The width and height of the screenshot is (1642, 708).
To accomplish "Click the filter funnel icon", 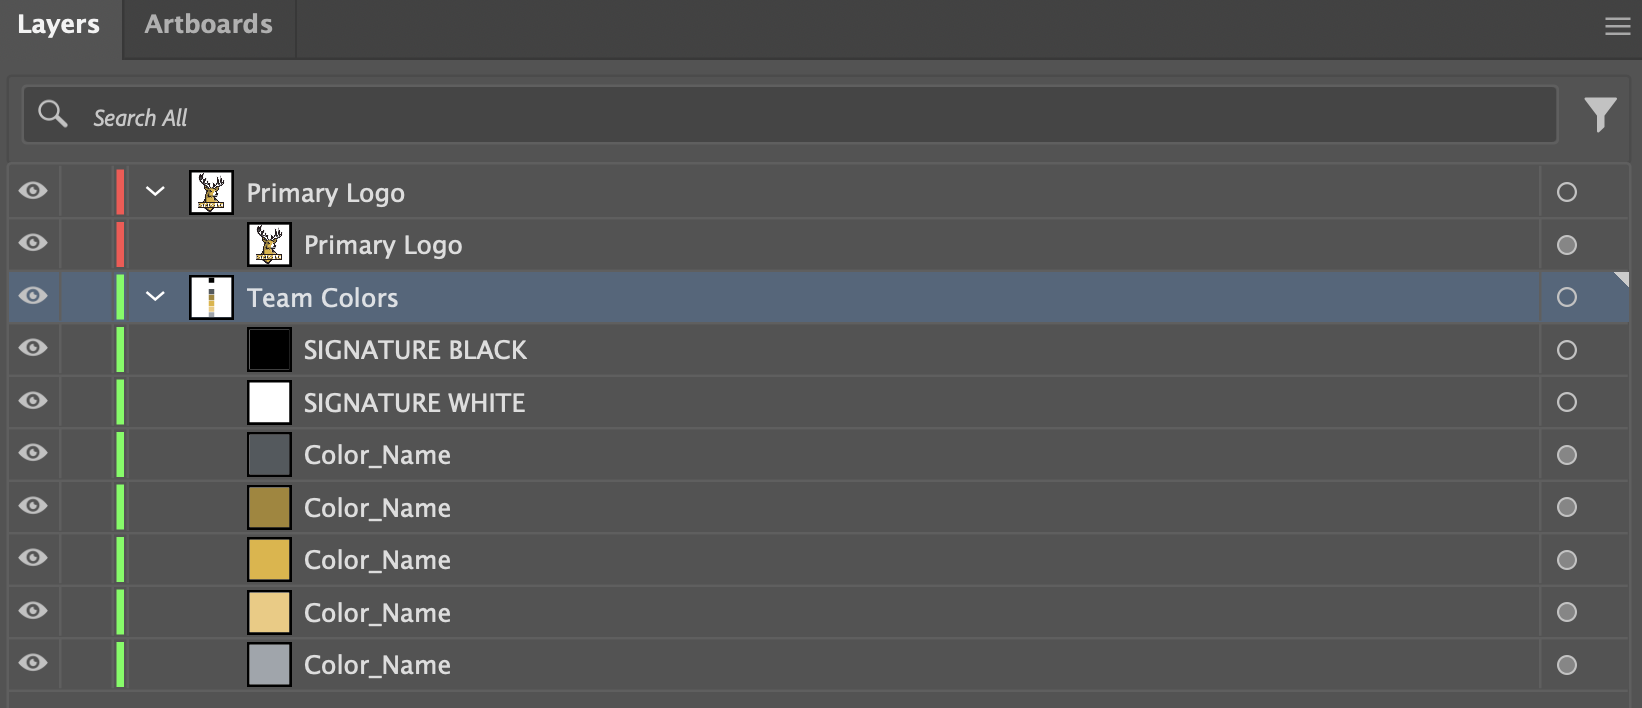I will [1600, 114].
